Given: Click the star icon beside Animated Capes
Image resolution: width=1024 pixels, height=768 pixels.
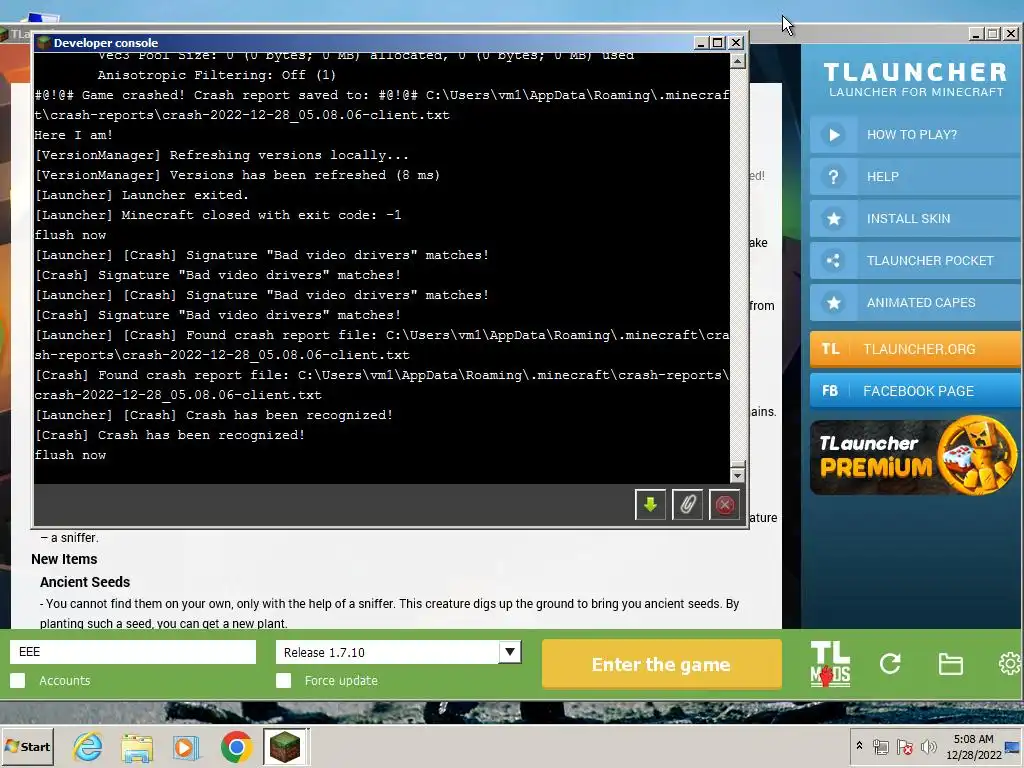Looking at the screenshot, I should point(834,302).
